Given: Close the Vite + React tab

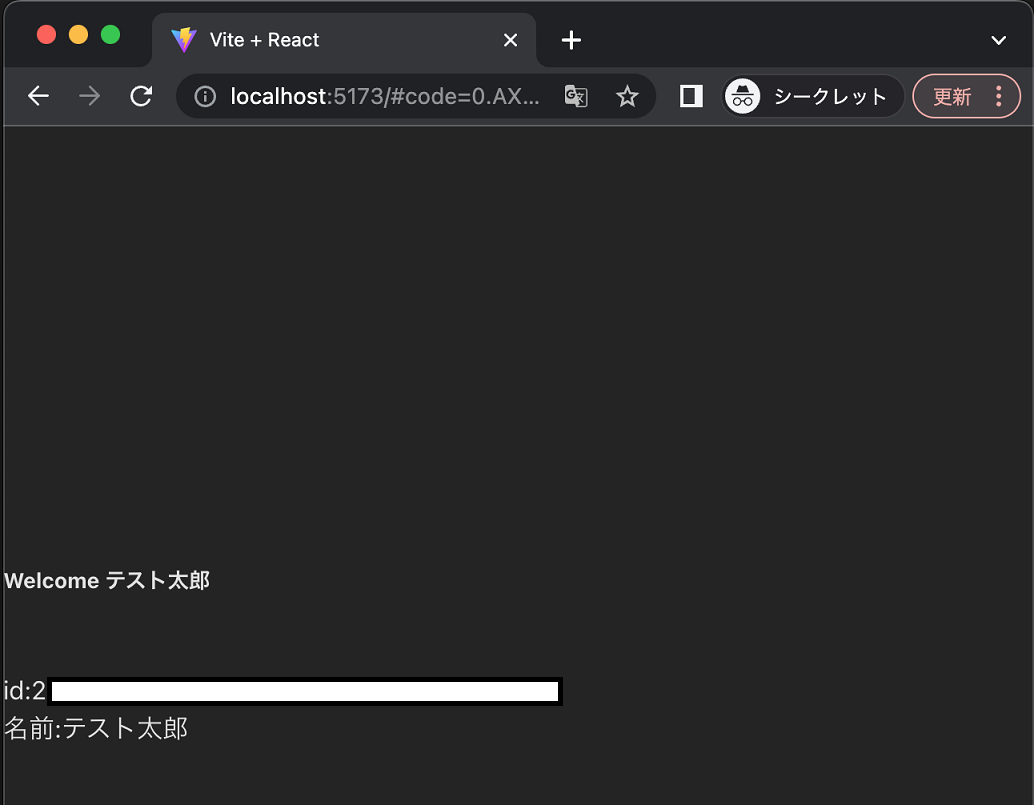Looking at the screenshot, I should pos(510,40).
